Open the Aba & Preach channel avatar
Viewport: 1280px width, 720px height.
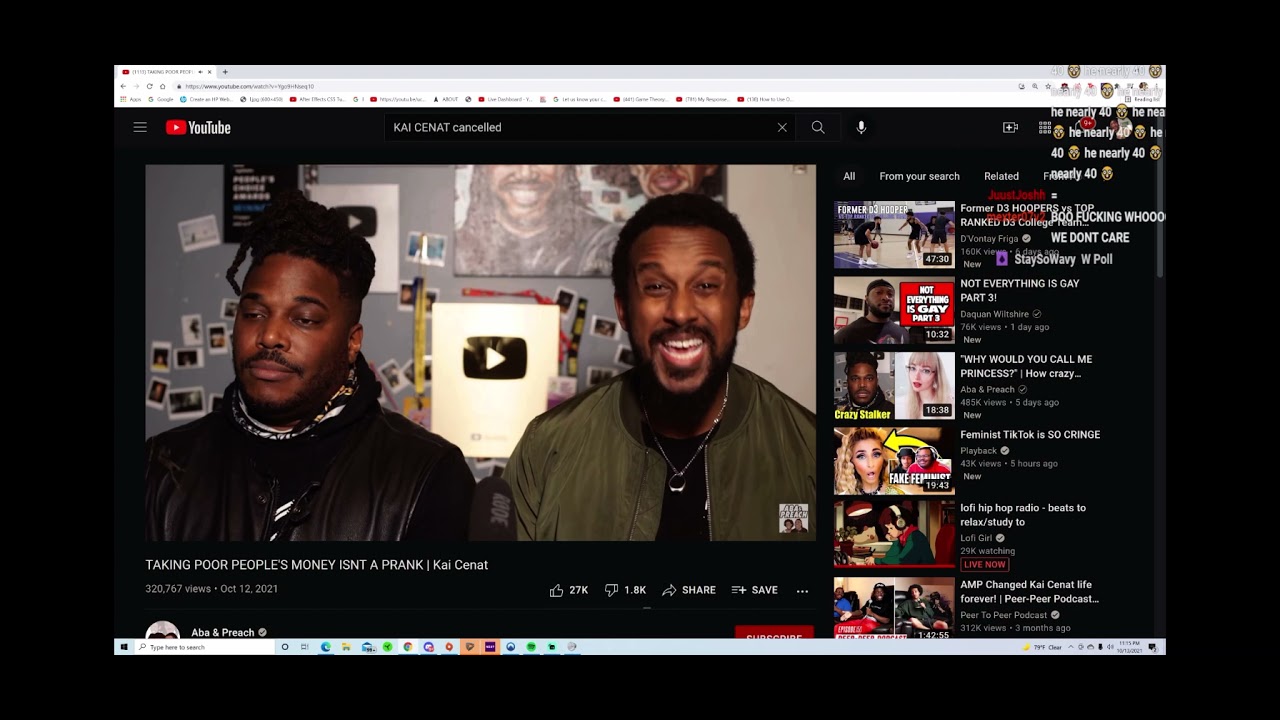163,631
